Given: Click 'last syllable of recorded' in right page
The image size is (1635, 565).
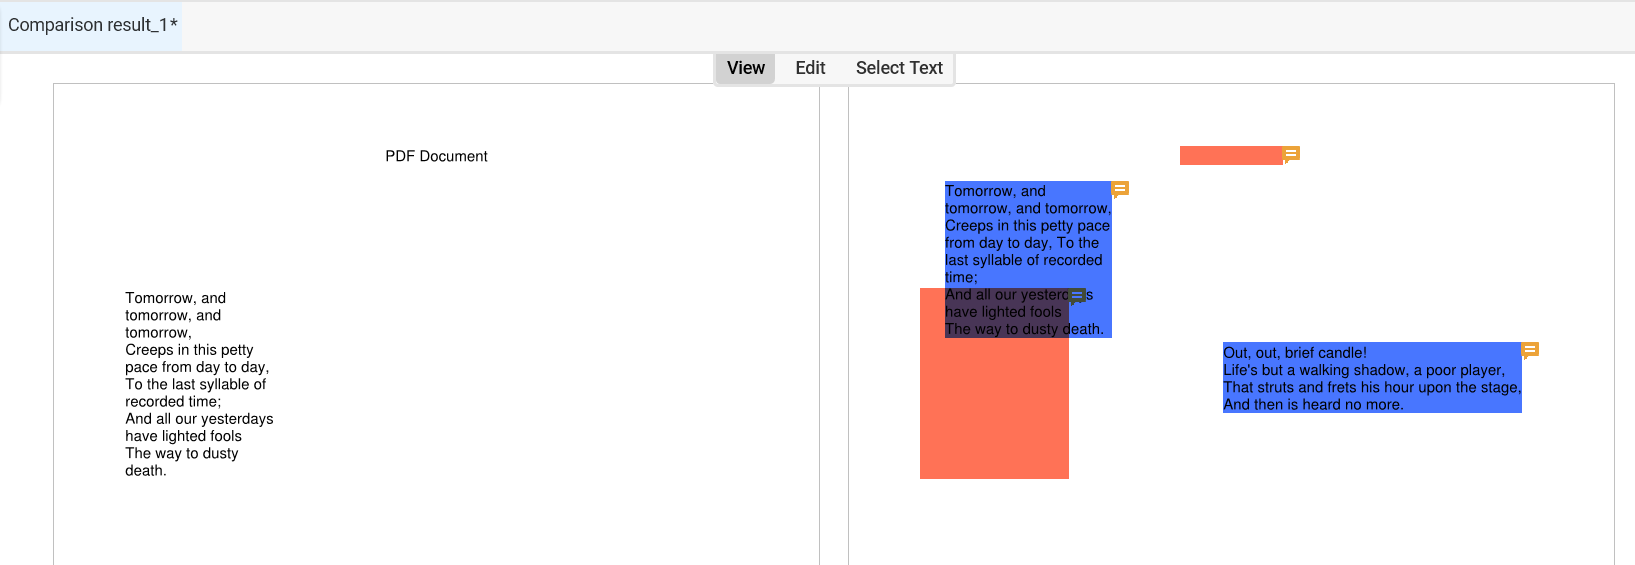Looking at the screenshot, I should coord(1024,260).
